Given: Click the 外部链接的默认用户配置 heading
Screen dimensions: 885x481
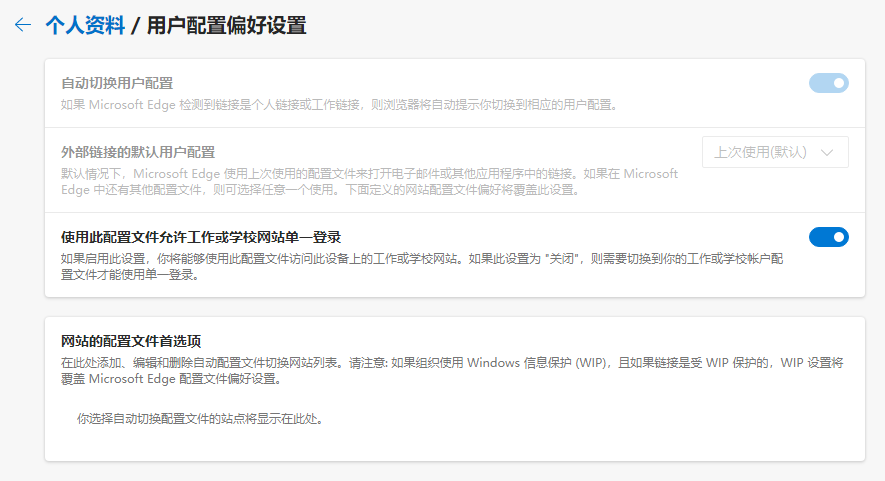Looking at the screenshot, I should (138, 152).
